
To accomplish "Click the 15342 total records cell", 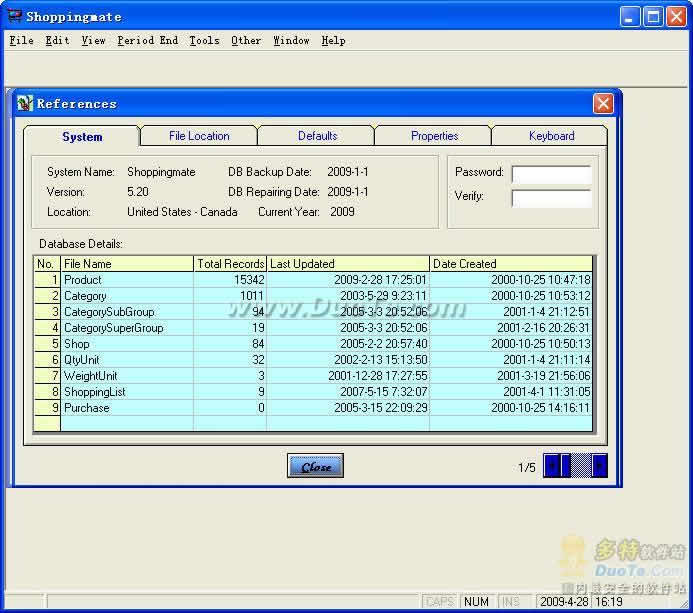I will pyautogui.click(x=230, y=280).
